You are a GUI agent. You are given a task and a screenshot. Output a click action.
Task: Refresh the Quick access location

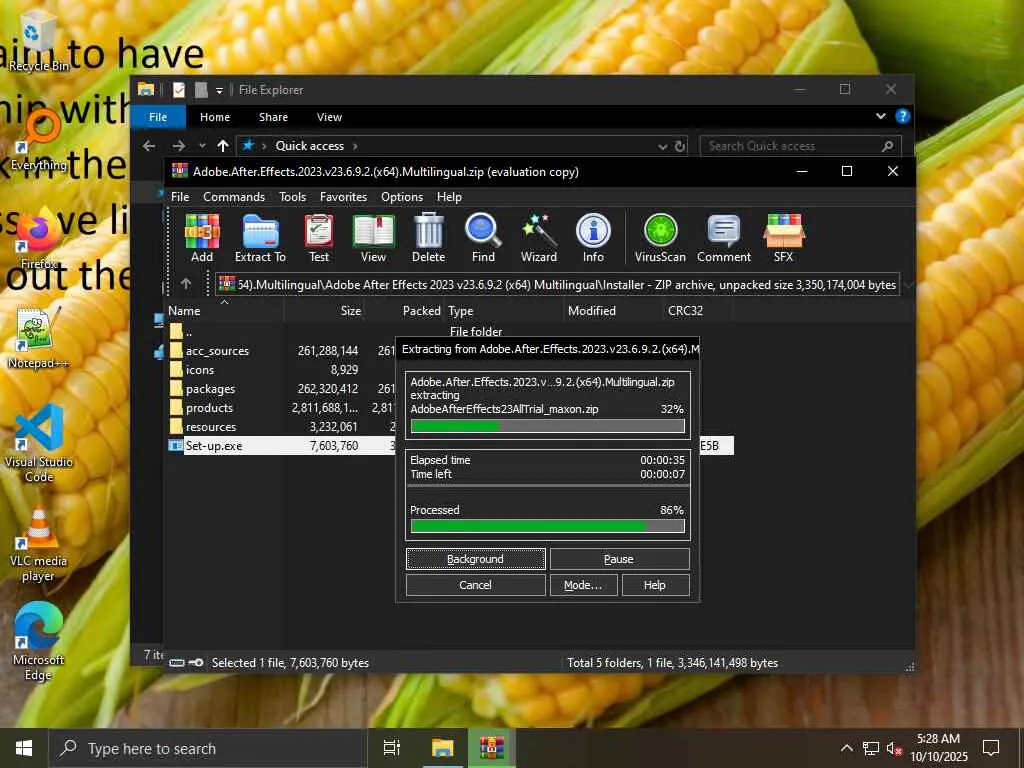click(x=680, y=146)
